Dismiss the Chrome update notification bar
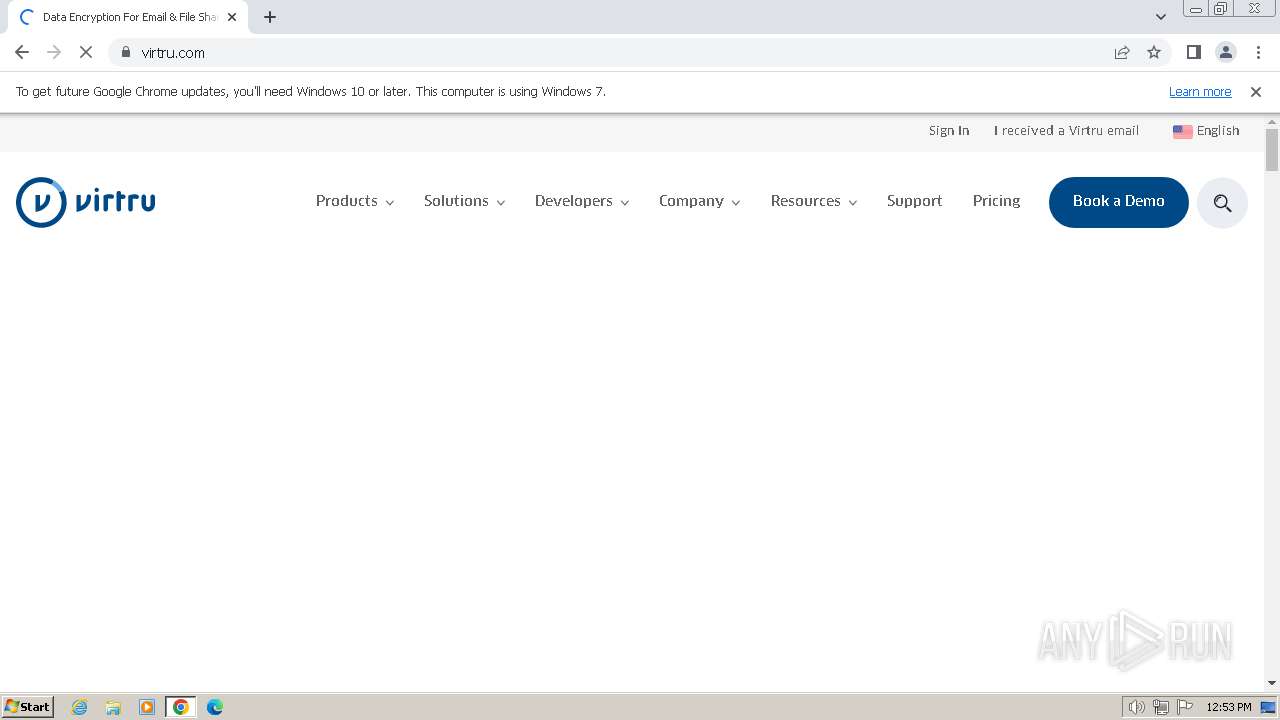 [x=1256, y=91]
